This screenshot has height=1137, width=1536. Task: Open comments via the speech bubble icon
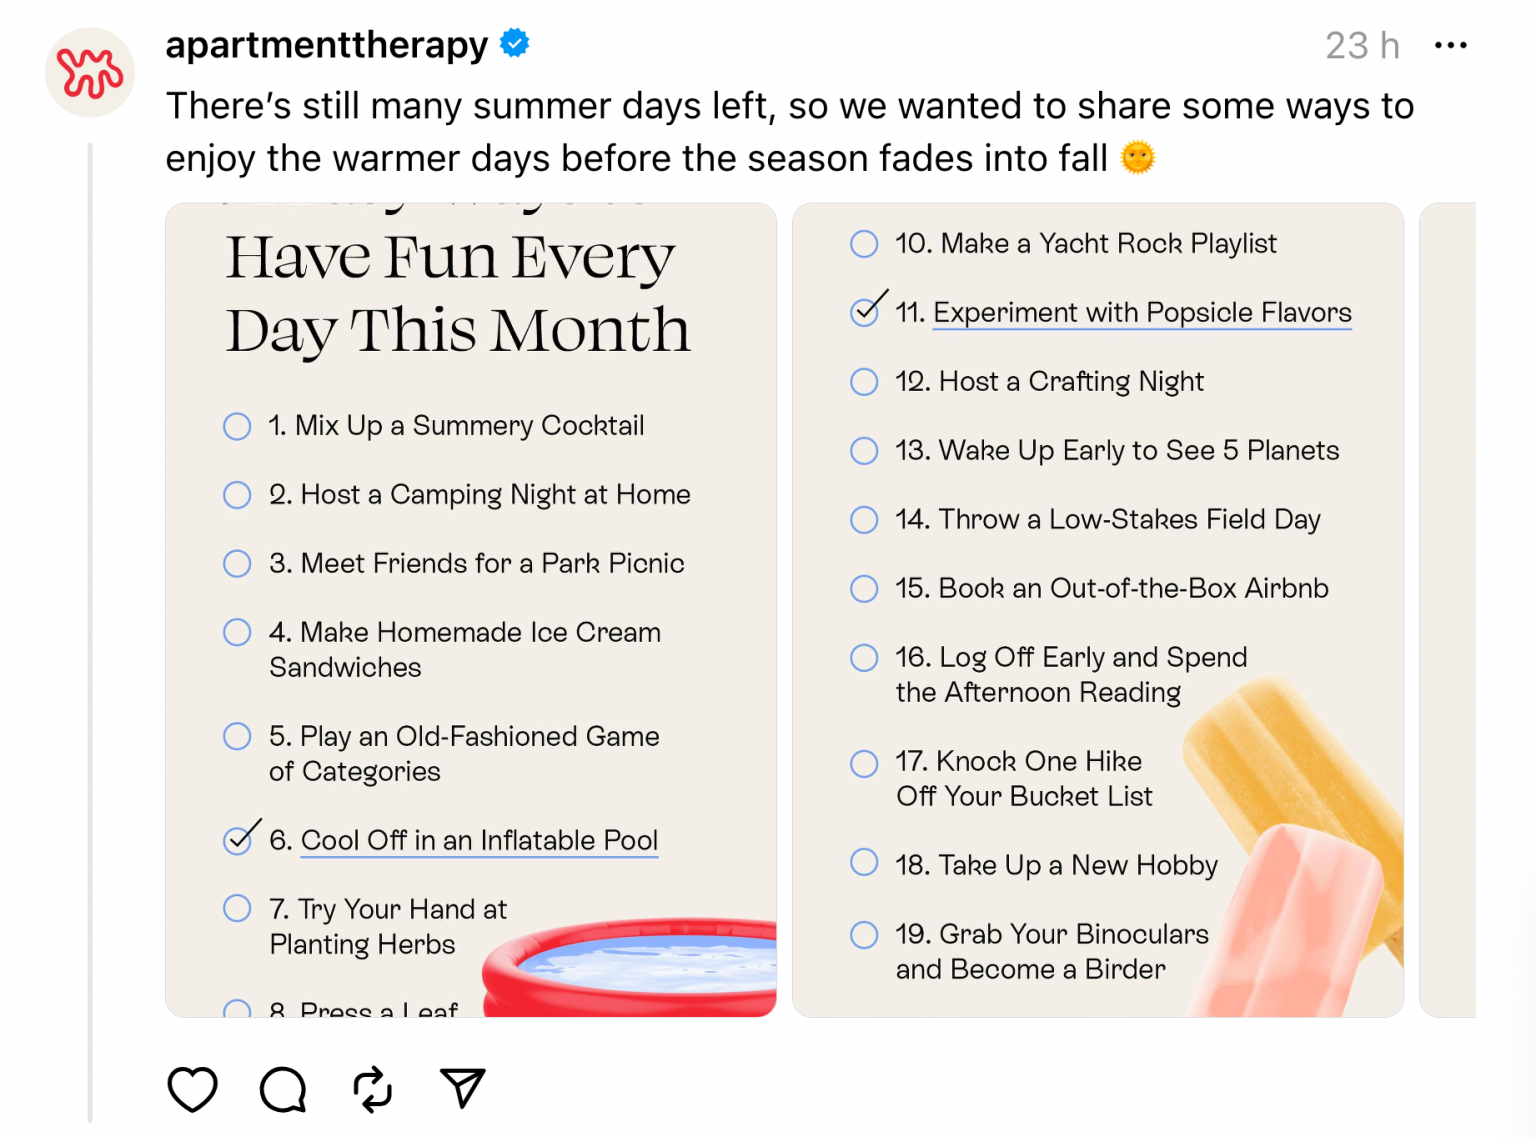(282, 1089)
